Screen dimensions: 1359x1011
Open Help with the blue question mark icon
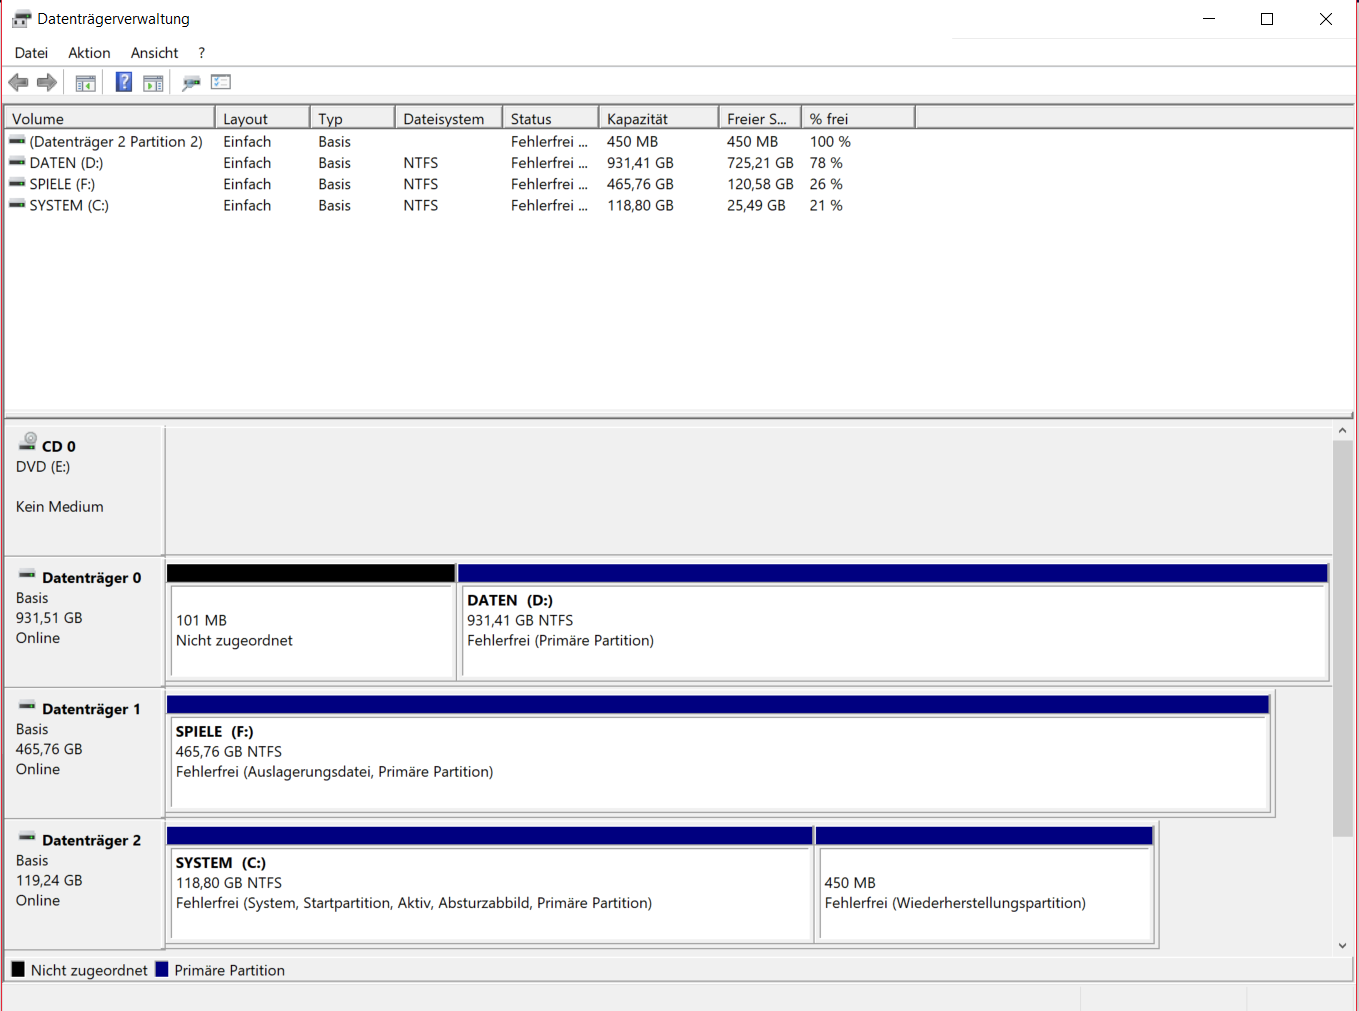[x=124, y=82]
